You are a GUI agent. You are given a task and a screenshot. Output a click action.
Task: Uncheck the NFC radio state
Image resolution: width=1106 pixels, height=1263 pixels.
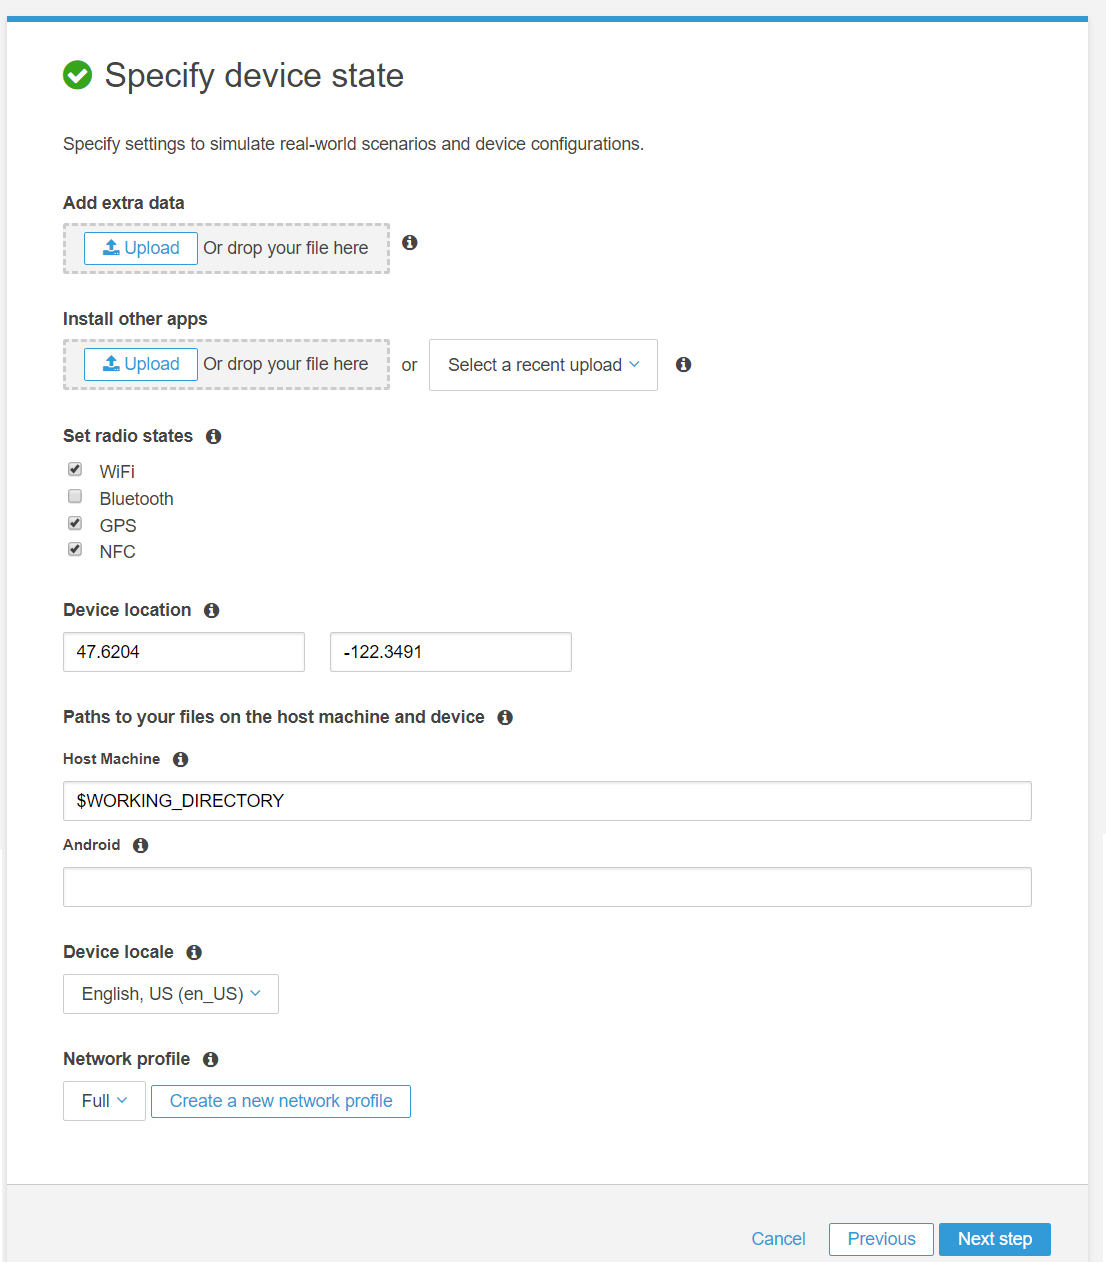pyautogui.click(x=74, y=548)
